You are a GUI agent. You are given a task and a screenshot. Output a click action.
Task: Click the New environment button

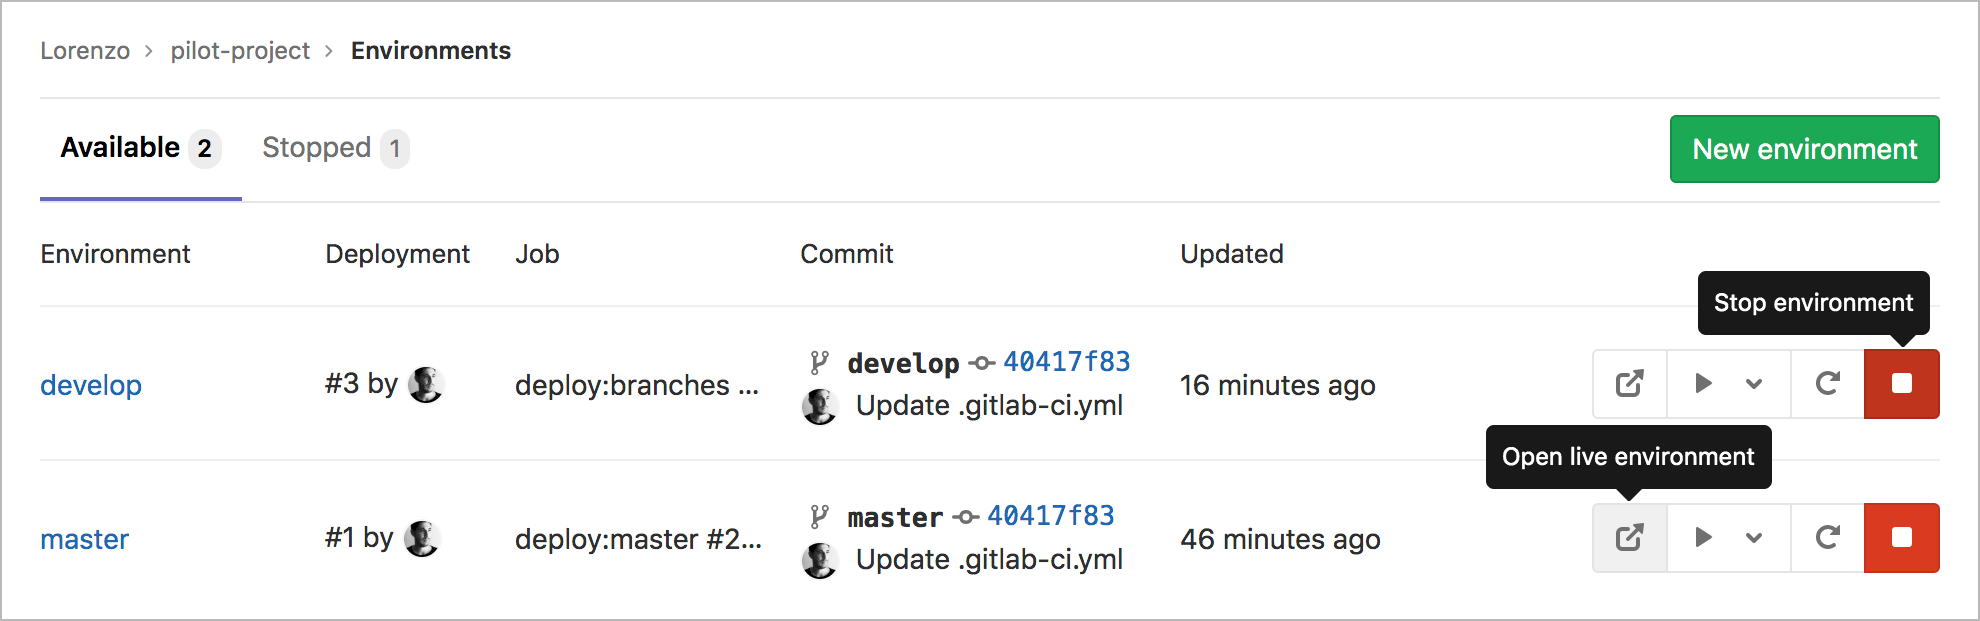point(1805,149)
